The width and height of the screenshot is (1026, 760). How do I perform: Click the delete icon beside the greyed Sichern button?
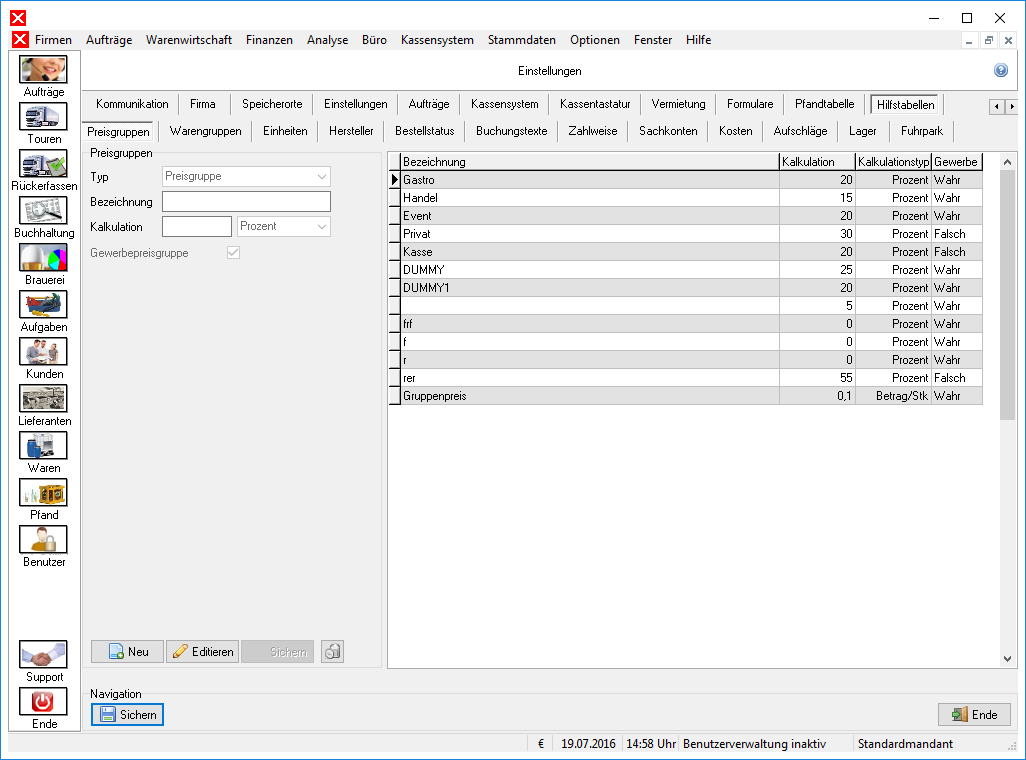click(332, 651)
